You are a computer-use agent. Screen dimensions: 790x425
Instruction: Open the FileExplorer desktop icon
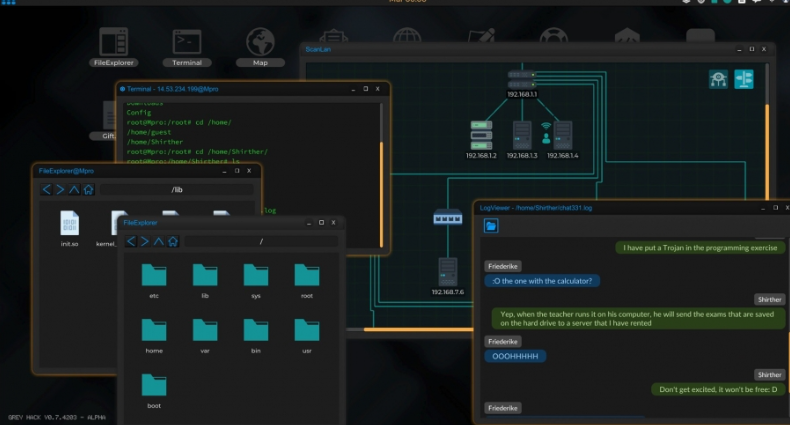[113, 47]
